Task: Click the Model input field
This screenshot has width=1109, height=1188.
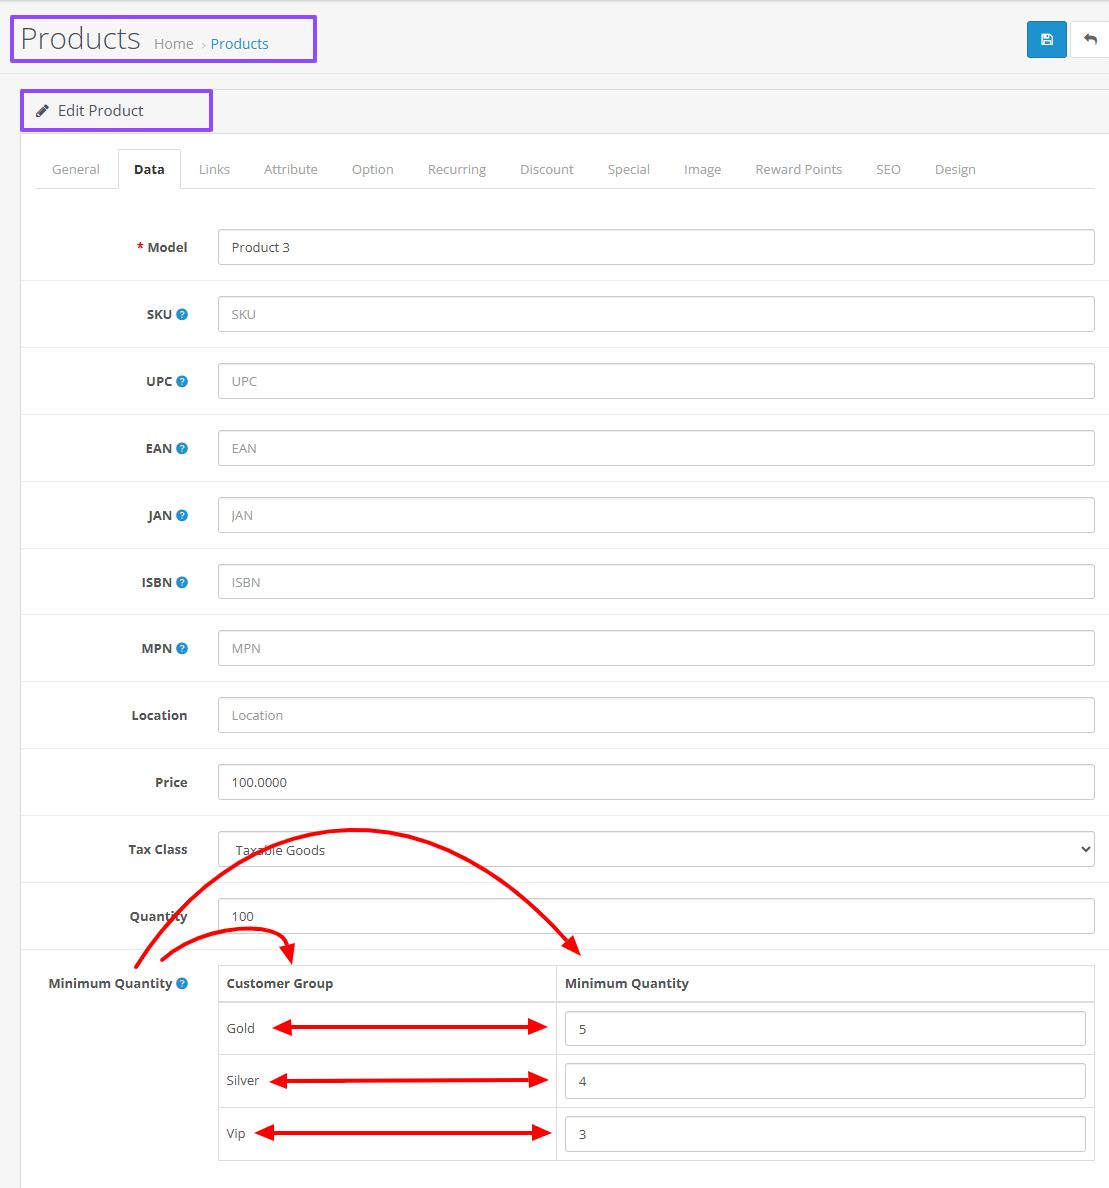Action: [x=655, y=247]
